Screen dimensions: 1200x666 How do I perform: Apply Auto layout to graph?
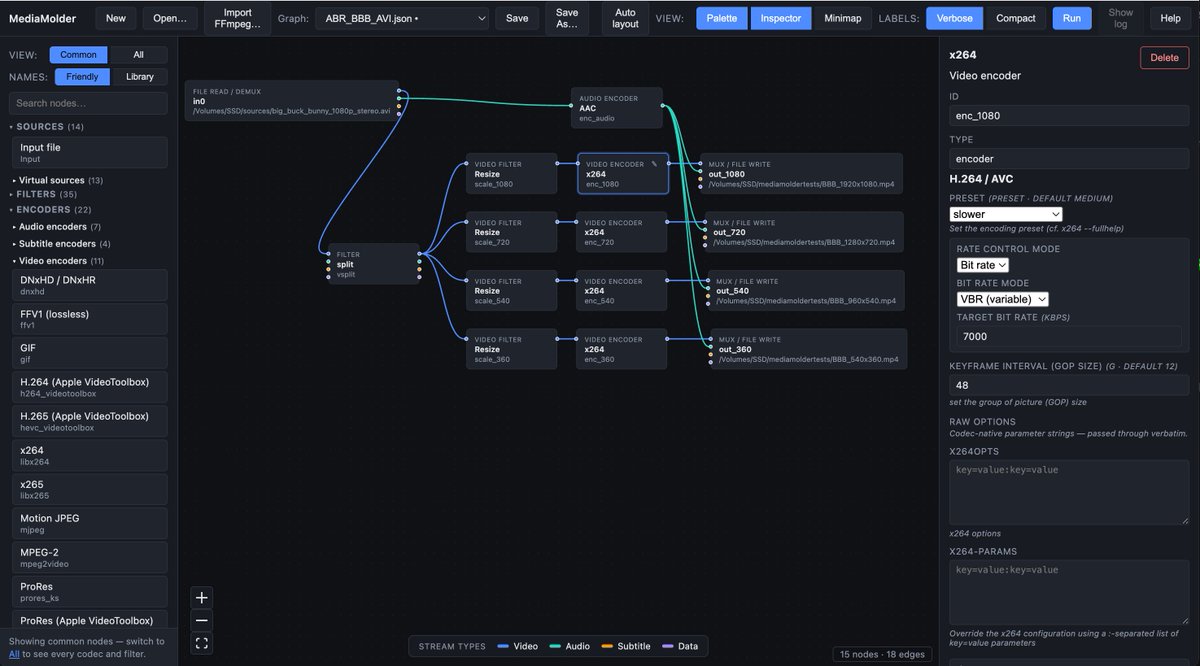625,18
